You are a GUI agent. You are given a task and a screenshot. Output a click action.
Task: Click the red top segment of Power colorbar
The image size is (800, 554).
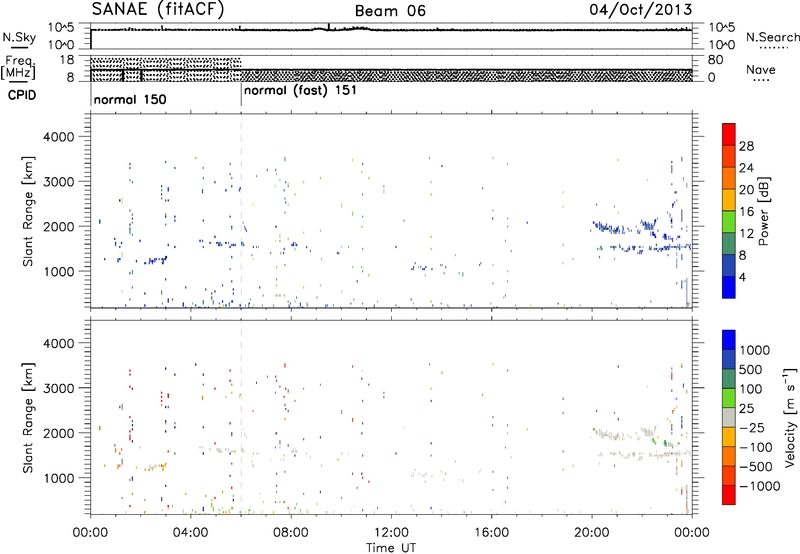click(729, 134)
